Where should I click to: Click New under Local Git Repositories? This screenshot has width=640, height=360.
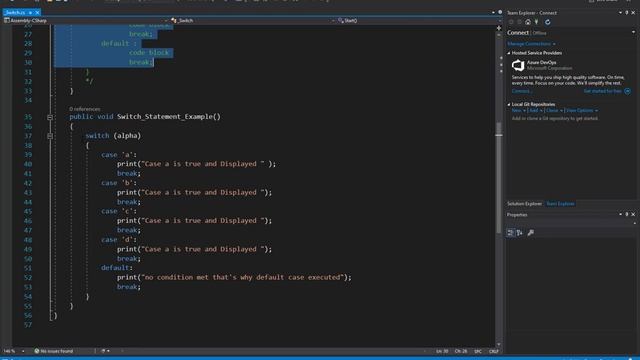[x=517, y=111]
